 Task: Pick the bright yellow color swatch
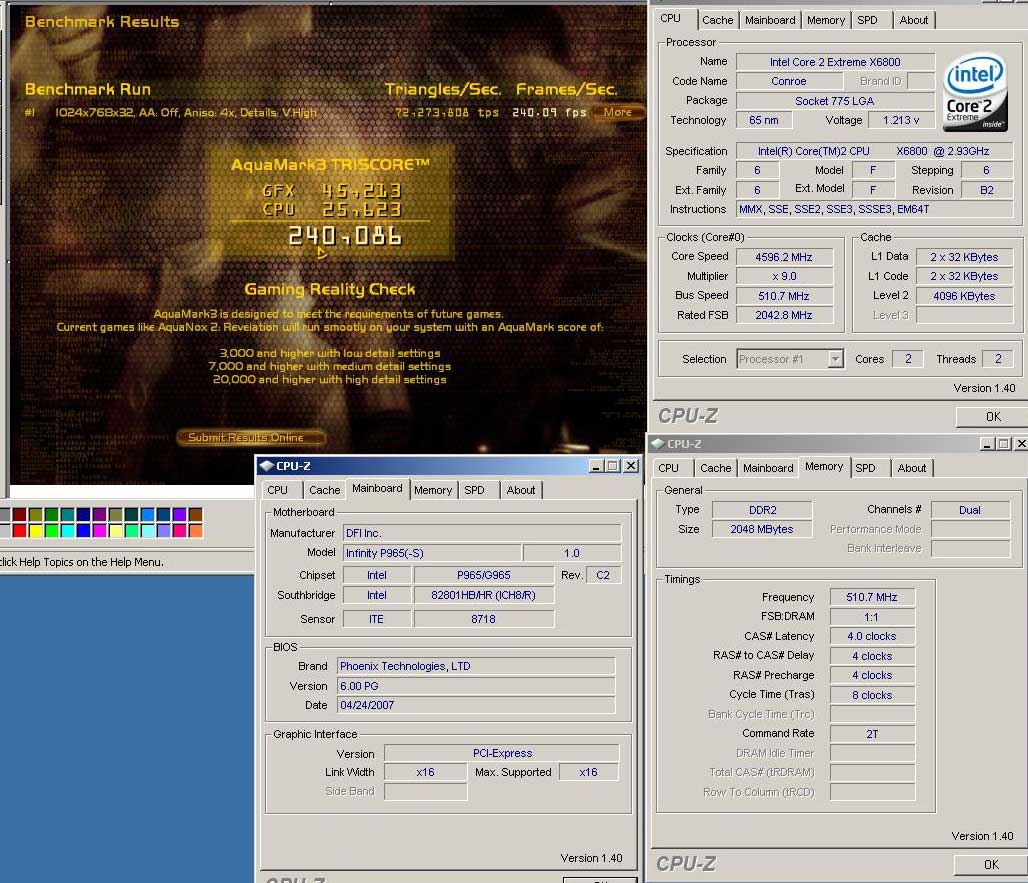point(35,530)
